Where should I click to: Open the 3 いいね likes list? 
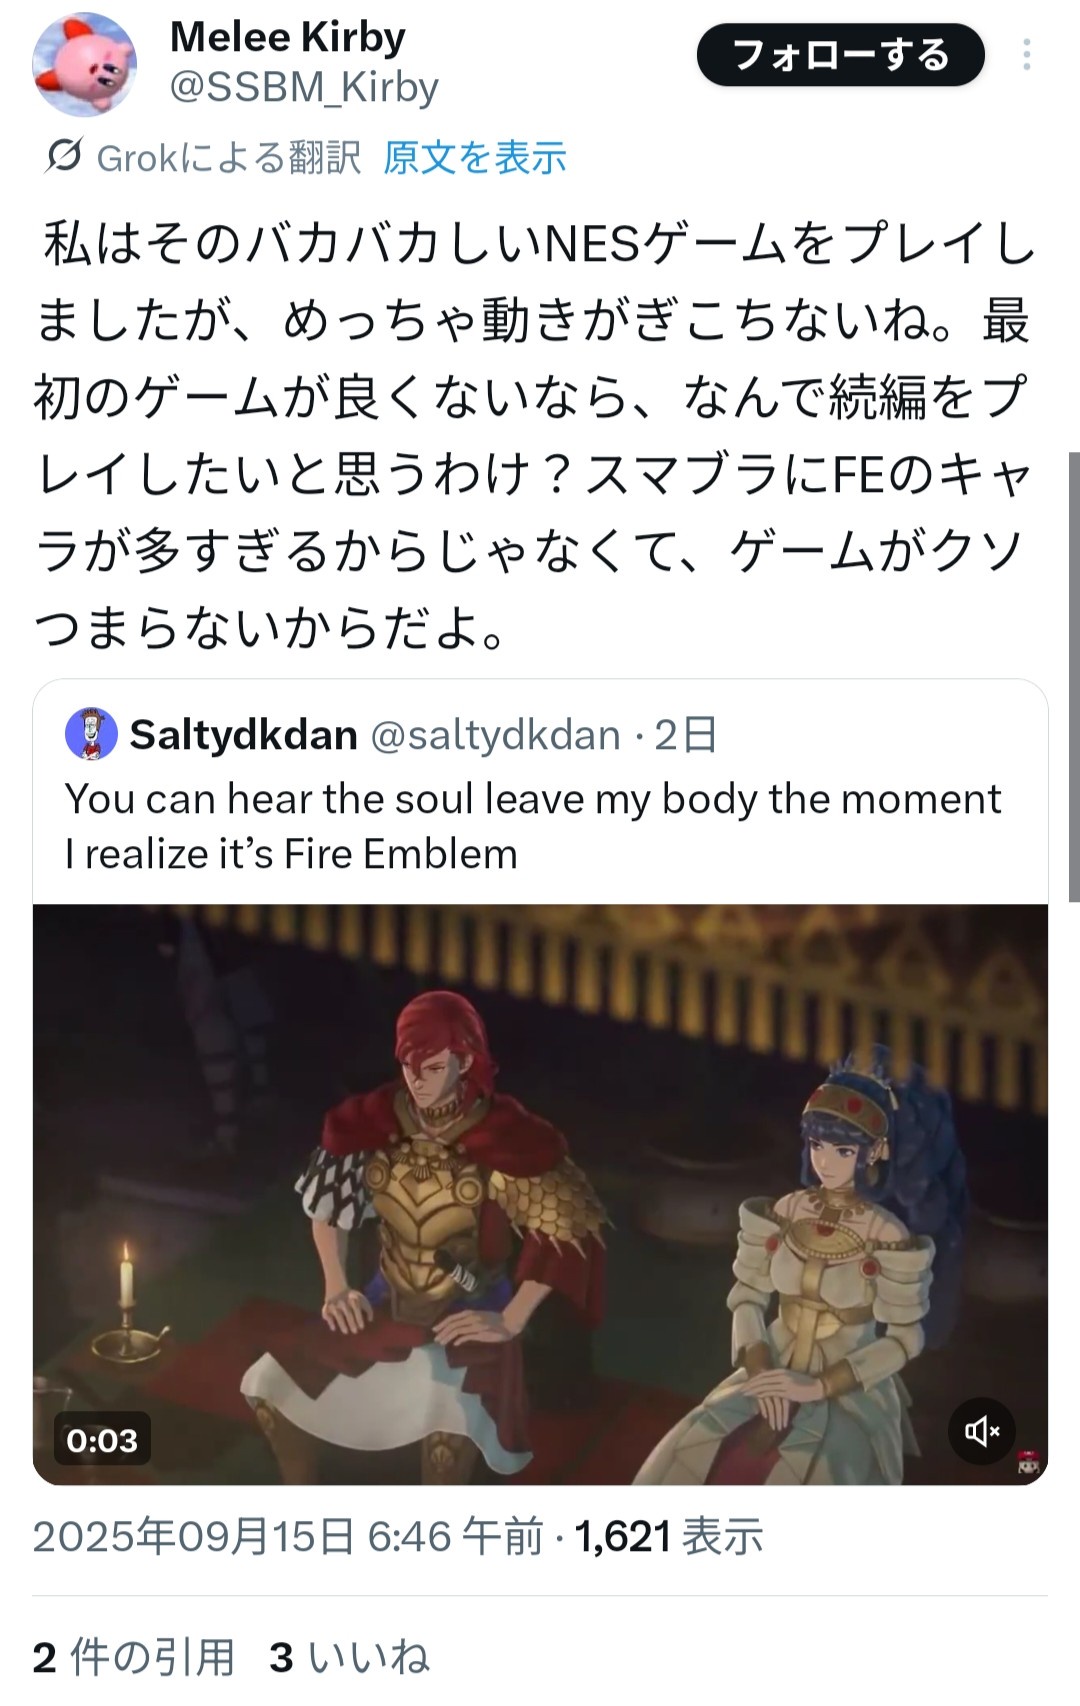click(x=349, y=1657)
